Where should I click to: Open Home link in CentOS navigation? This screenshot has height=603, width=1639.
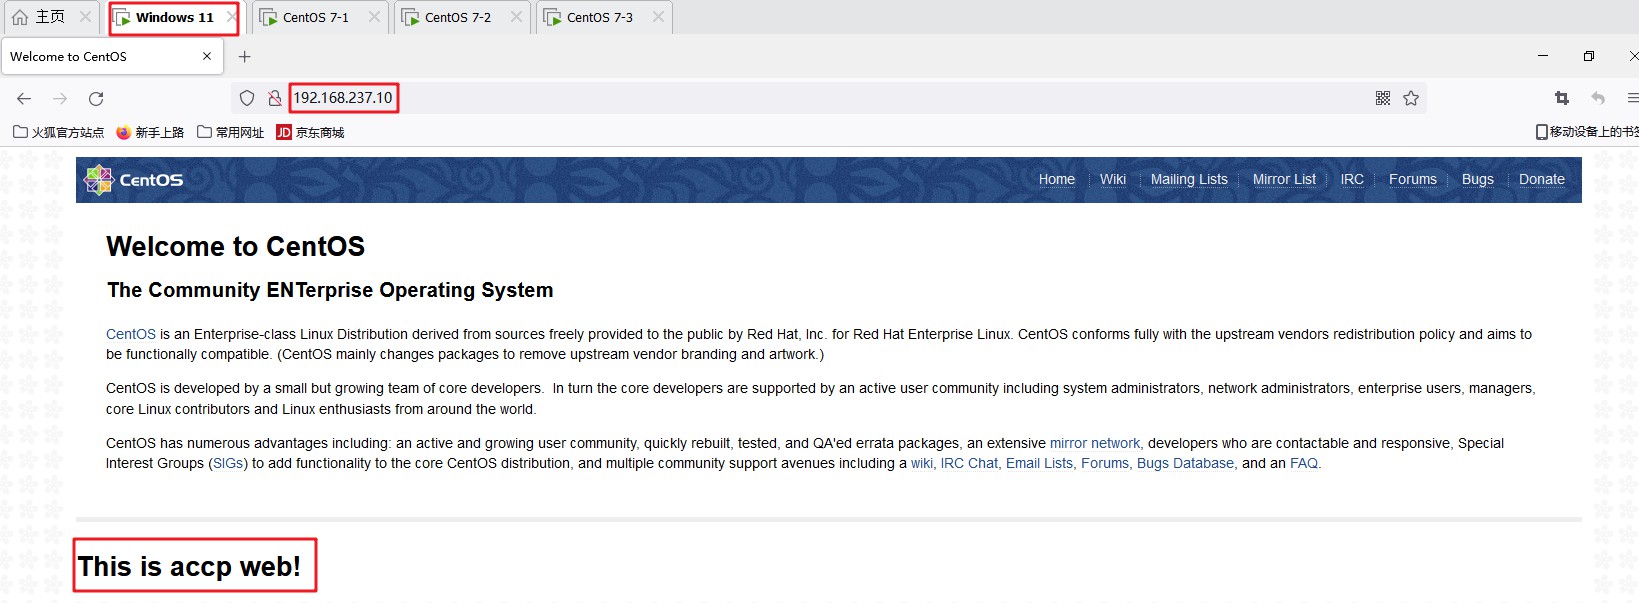point(1056,179)
